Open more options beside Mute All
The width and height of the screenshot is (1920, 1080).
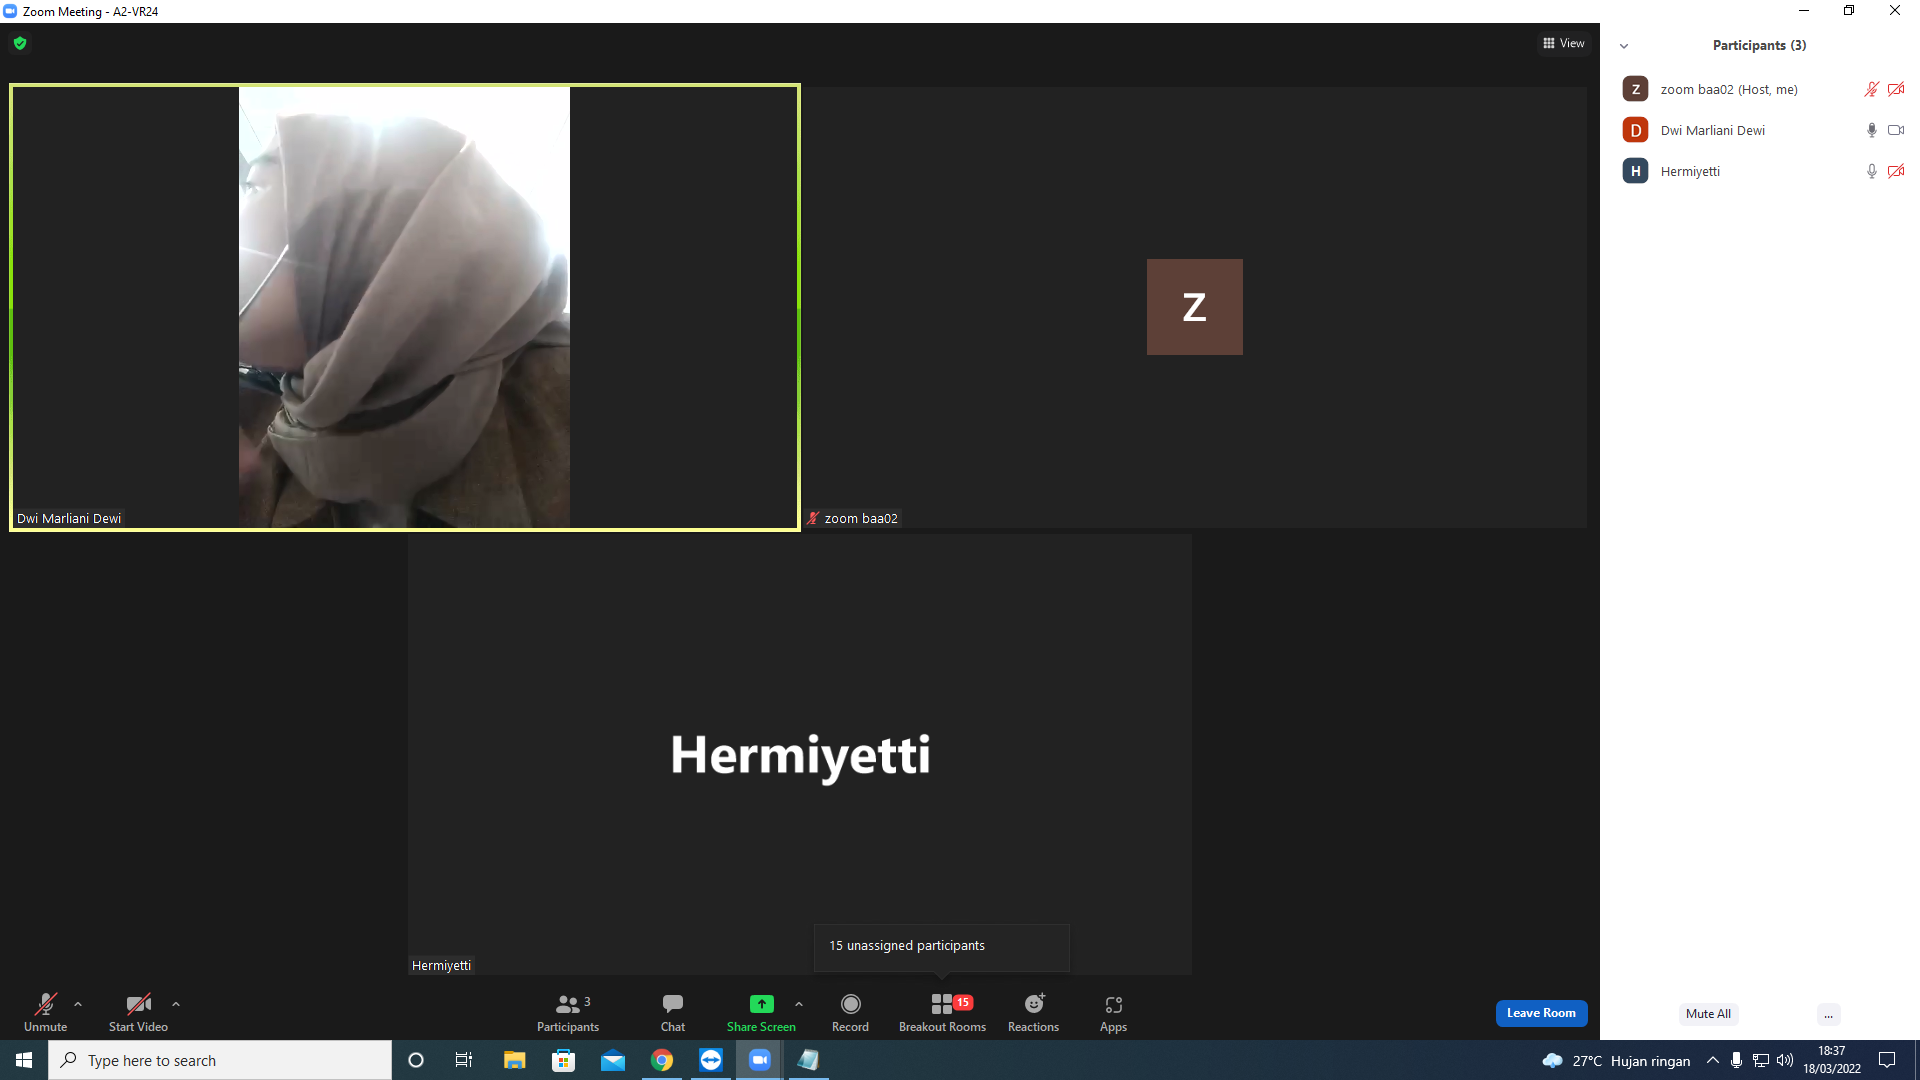click(x=1828, y=1014)
